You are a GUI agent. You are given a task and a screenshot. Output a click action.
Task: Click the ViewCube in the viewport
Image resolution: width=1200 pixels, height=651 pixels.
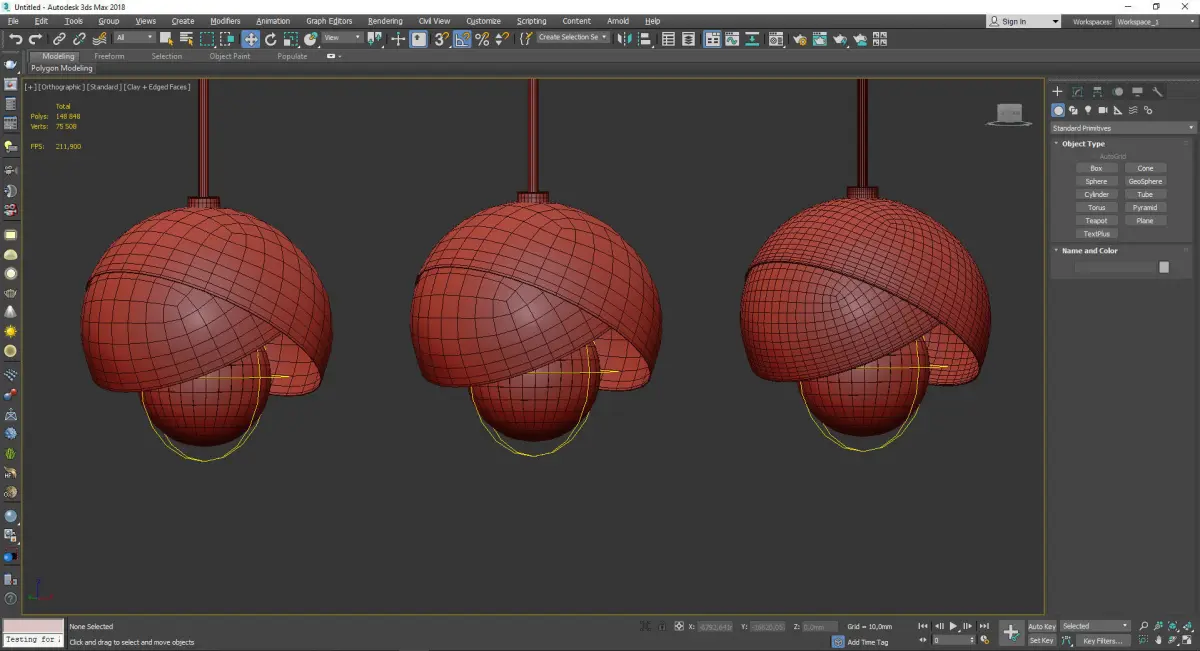[1010, 114]
